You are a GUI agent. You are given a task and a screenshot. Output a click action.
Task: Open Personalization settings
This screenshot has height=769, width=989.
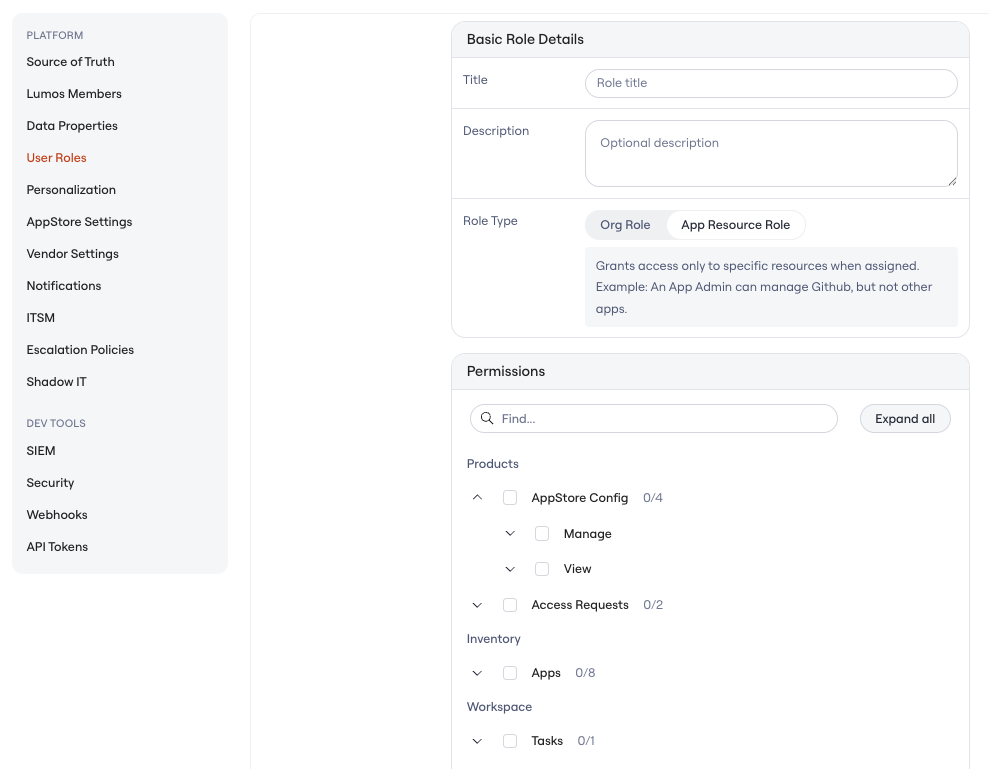71,190
